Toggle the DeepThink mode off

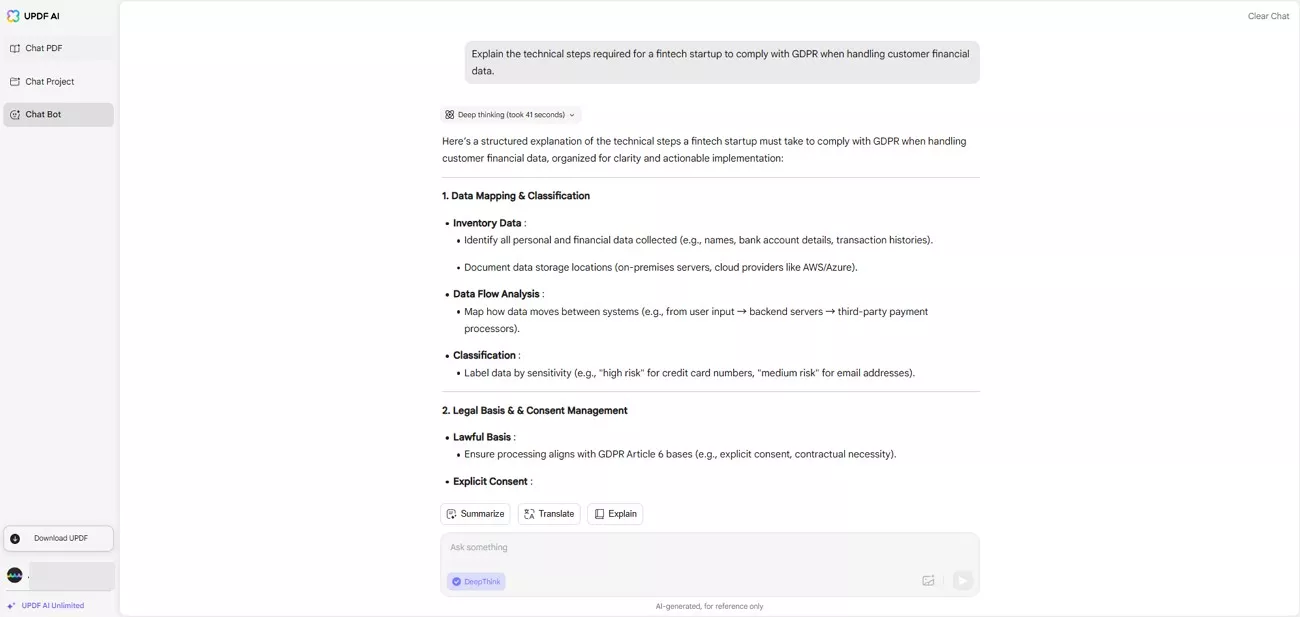[x=476, y=581]
